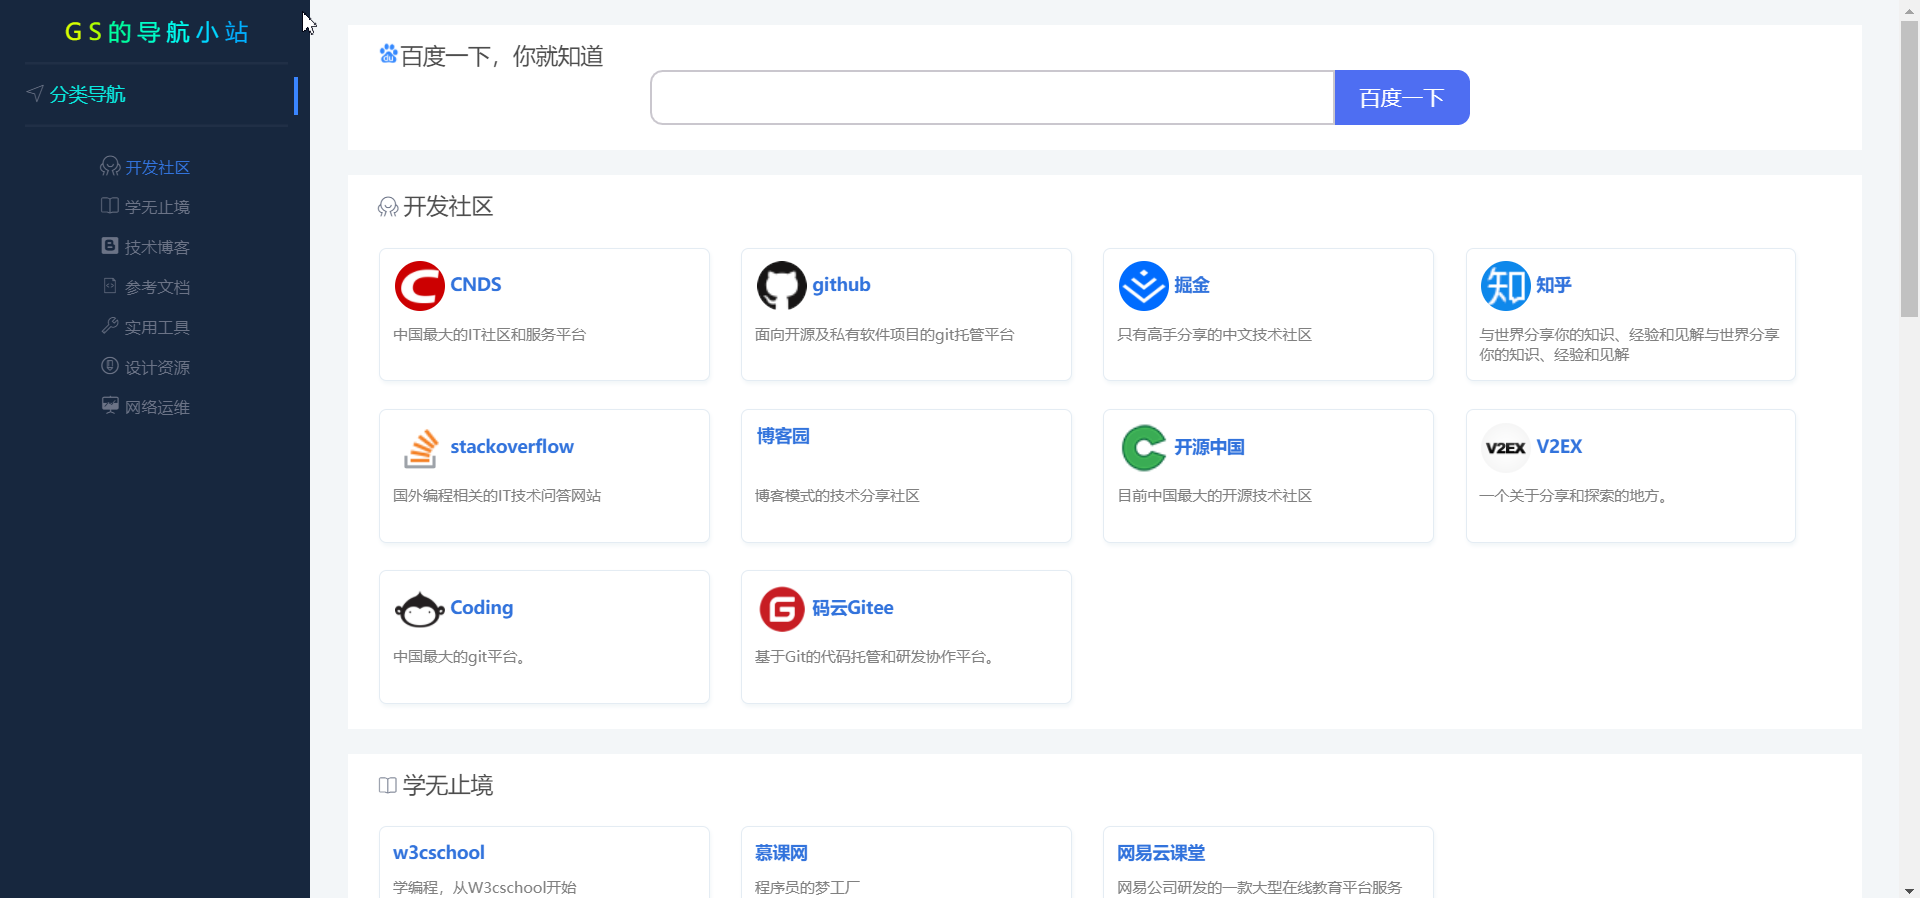The height and width of the screenshot is (898, 1920).
Task: Click the 码云Gitee red logo icon
Action: pos(782,609)
